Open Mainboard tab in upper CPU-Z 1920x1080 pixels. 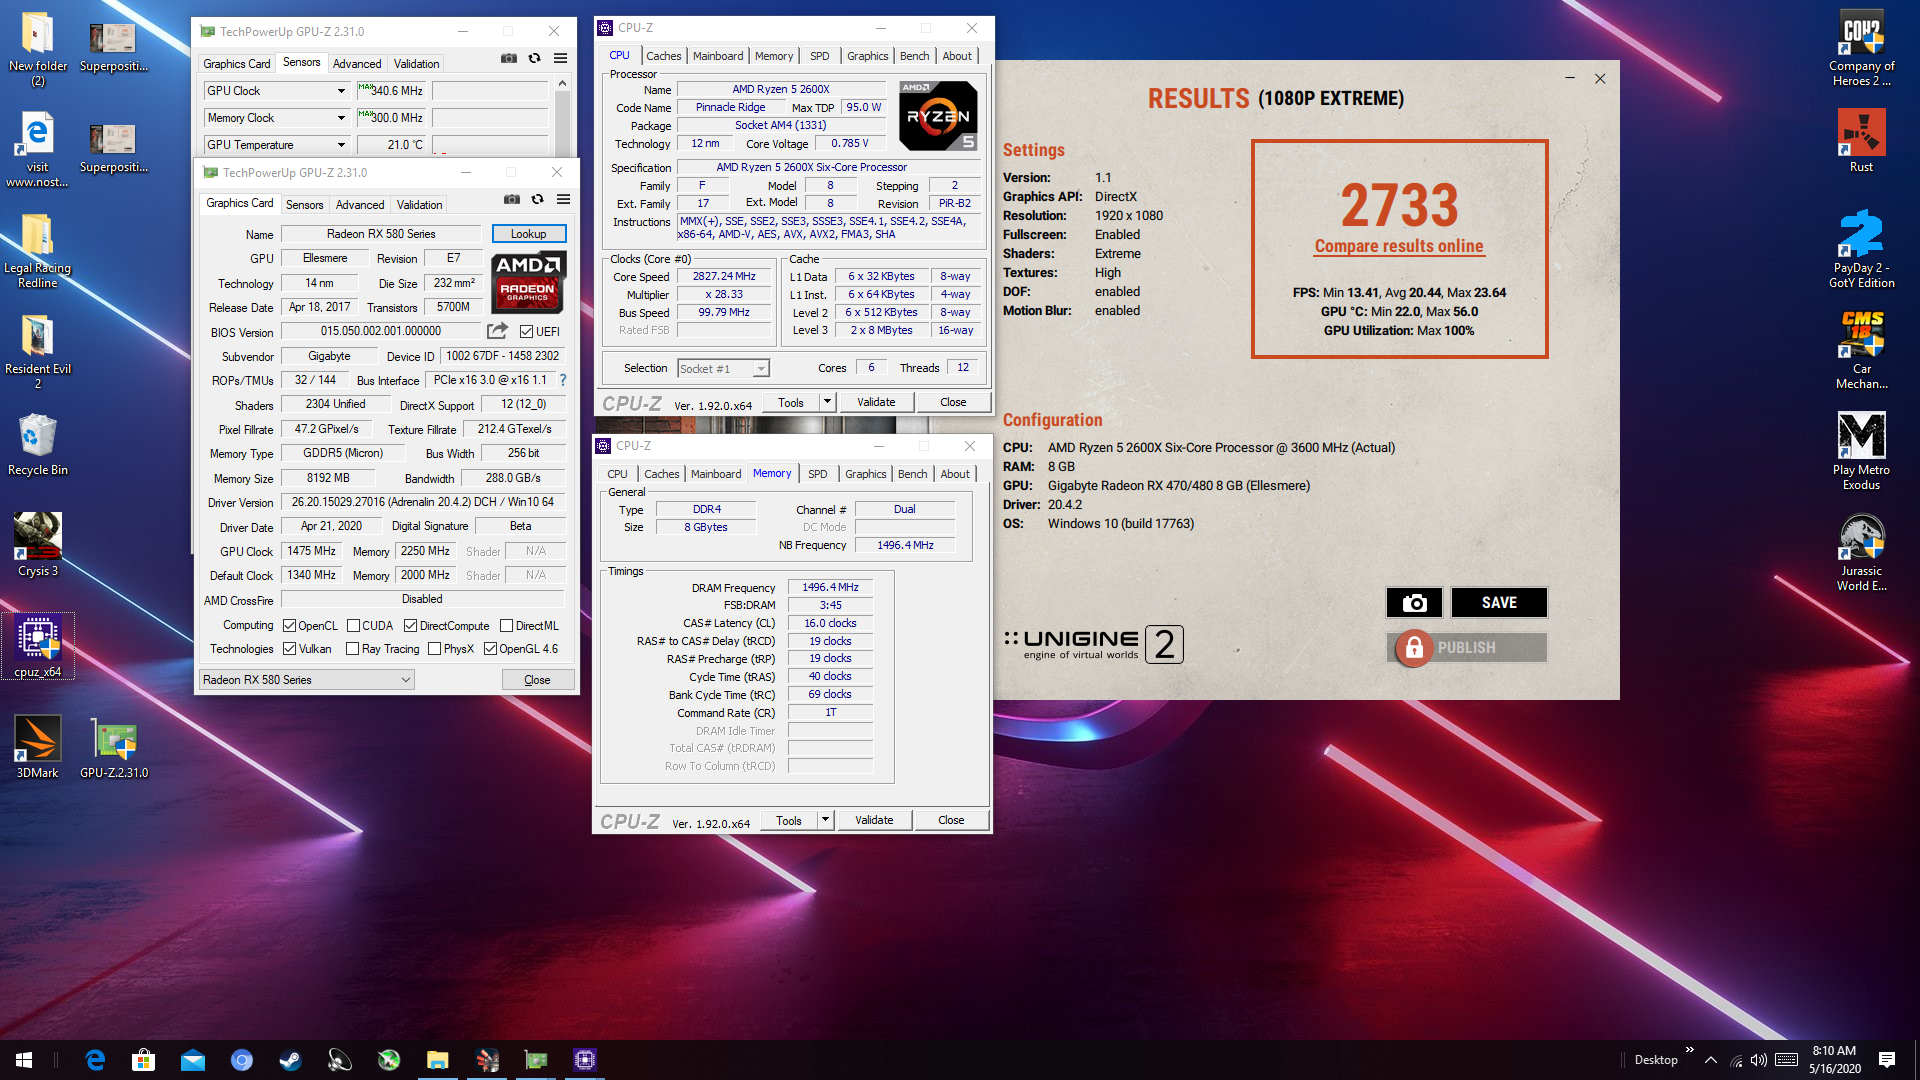click(x=718, y=56)
